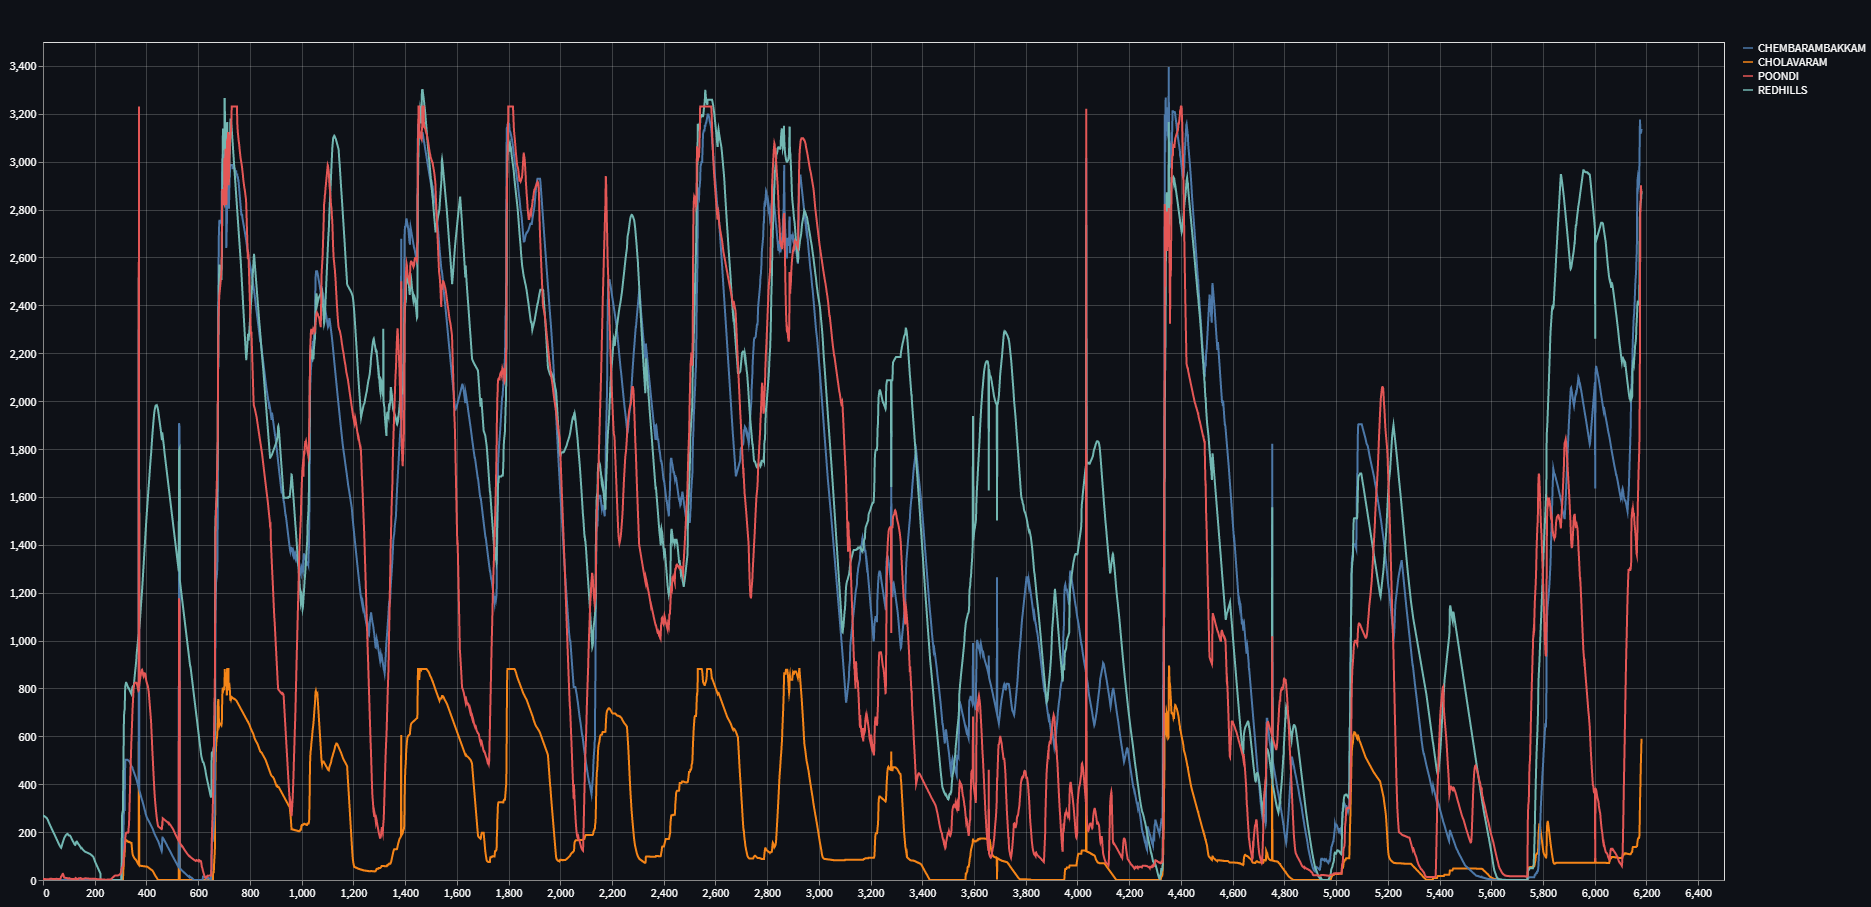Click the y-axis tick label 2,400

click(23, 306)
